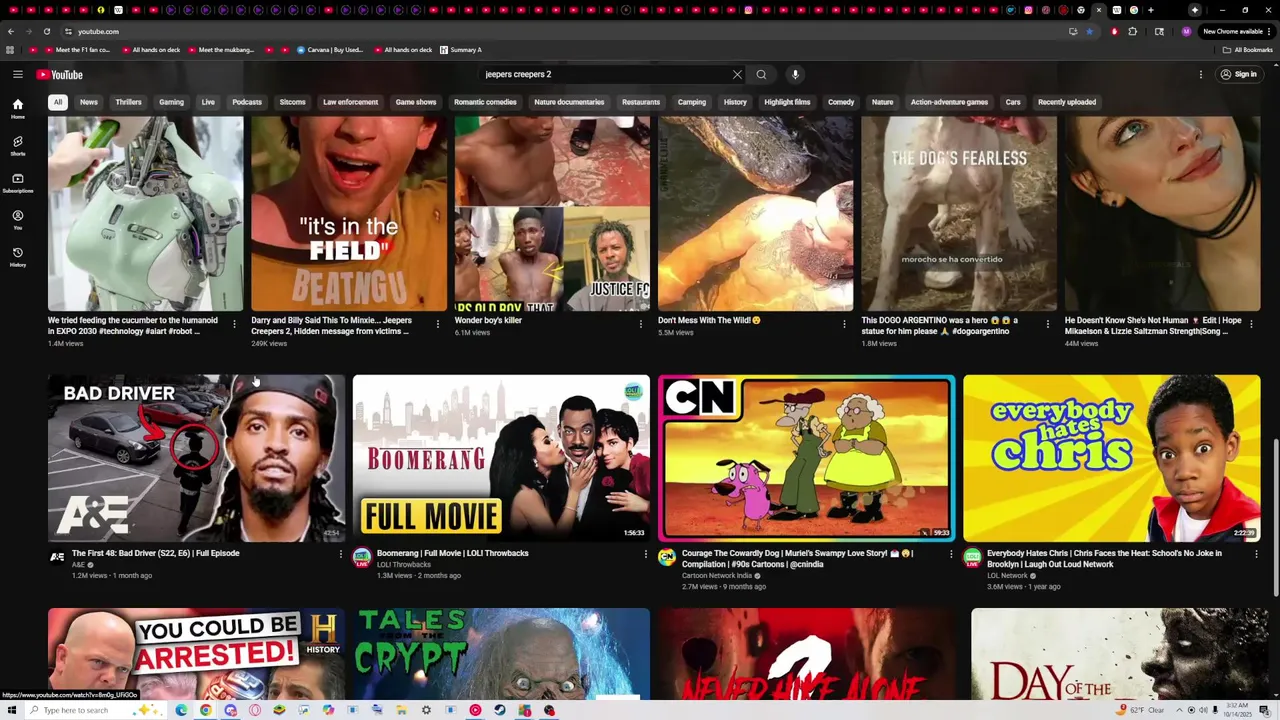Viewport: 1280px width, 720px height.
Task: Click the A&E channel avatar
Action: pyautogui.click(x=57, y=557)
